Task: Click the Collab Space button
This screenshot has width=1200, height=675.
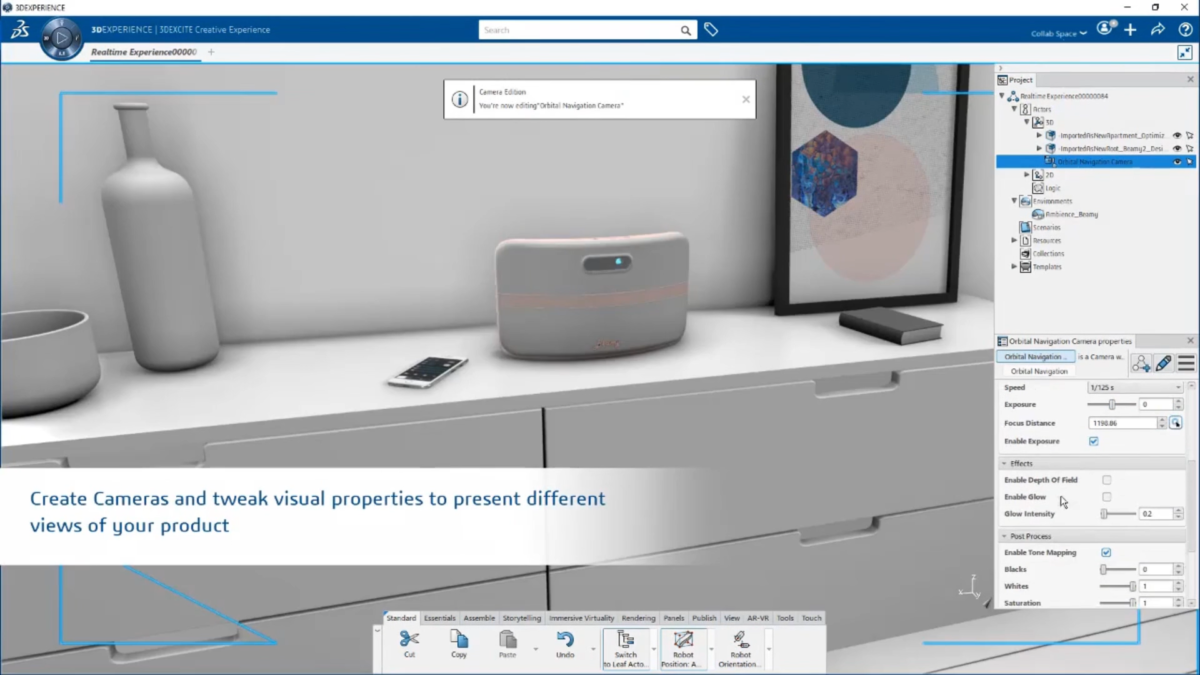Action: coord(1059,34)
